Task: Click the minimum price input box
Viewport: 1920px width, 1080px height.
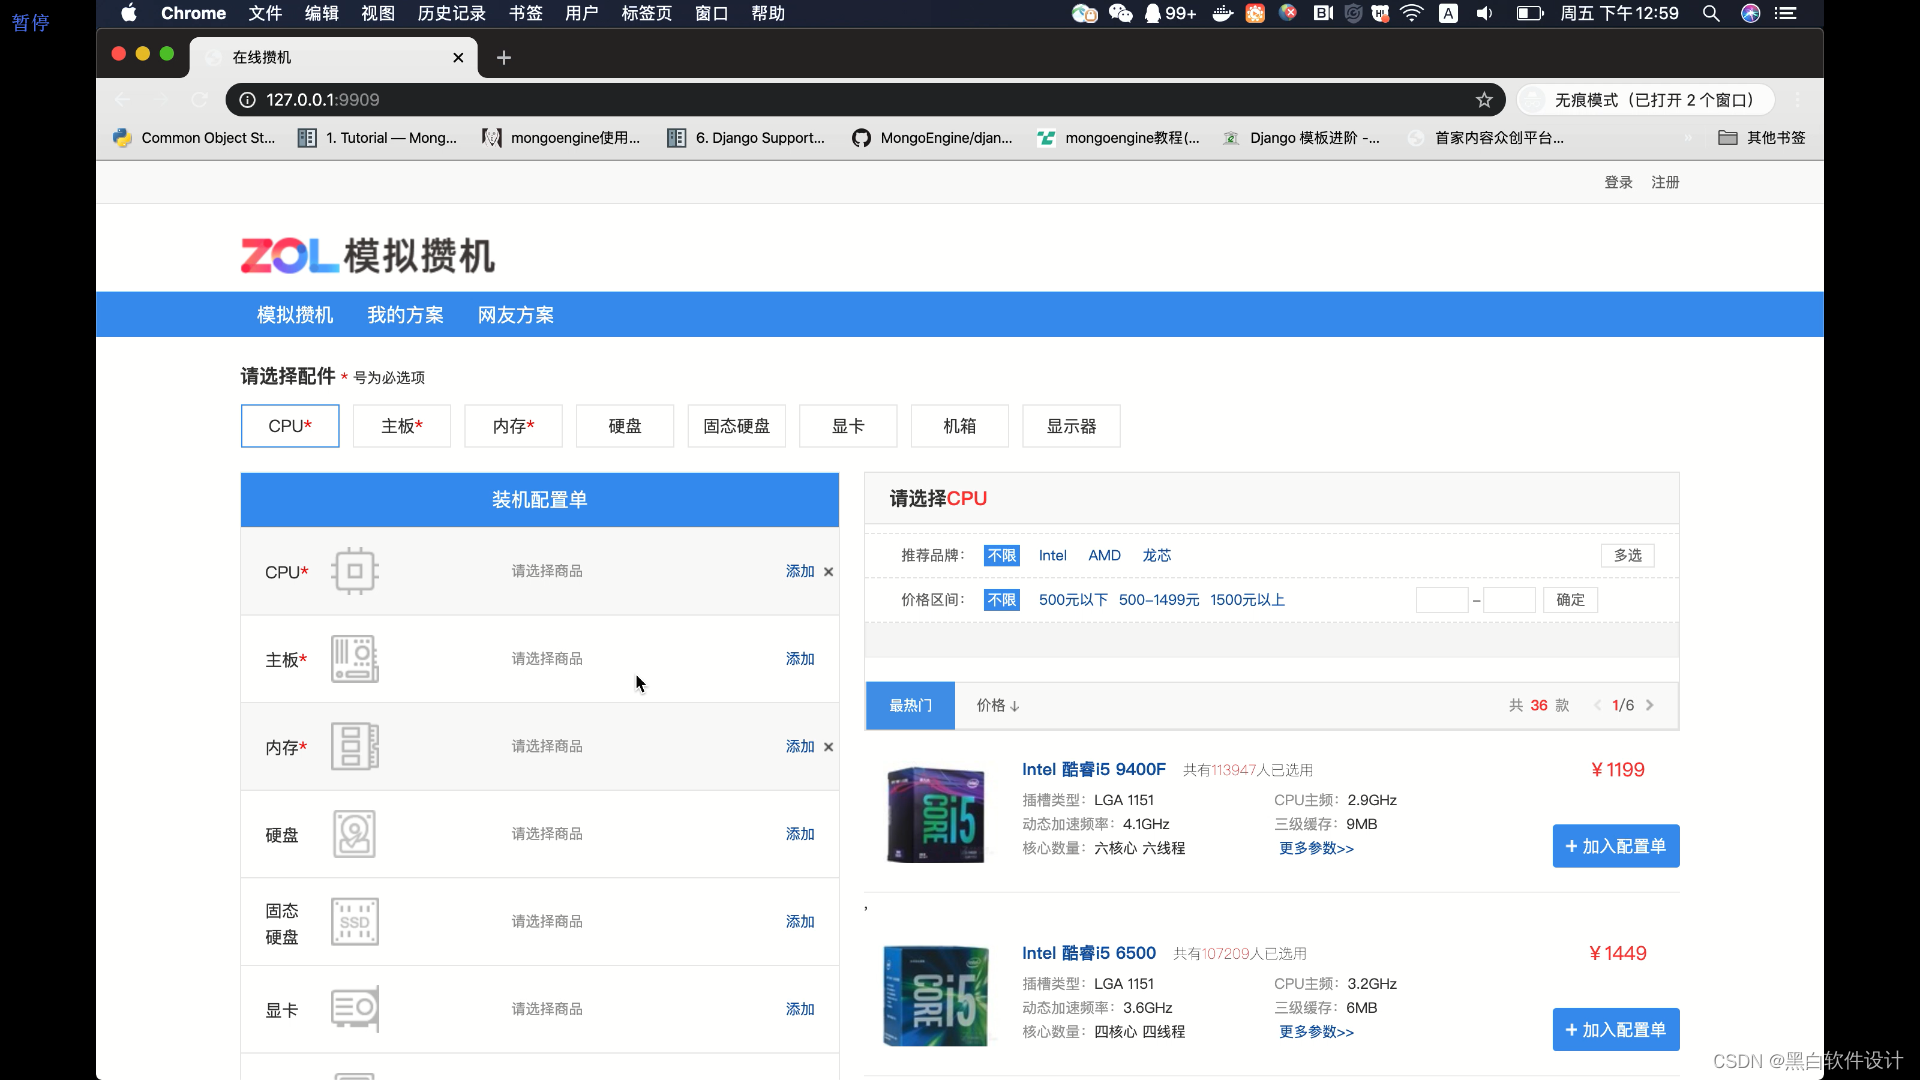Action: pos(1442,600)
